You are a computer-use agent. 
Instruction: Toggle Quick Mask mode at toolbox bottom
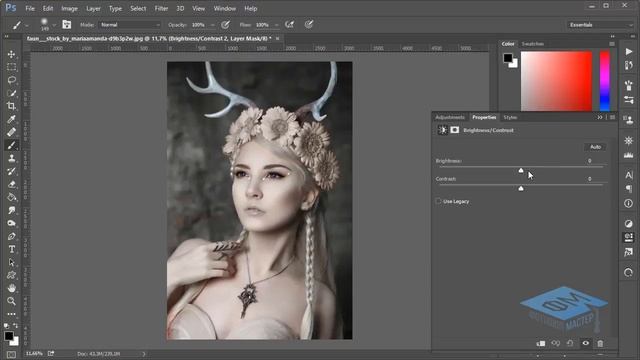(11, 355)
